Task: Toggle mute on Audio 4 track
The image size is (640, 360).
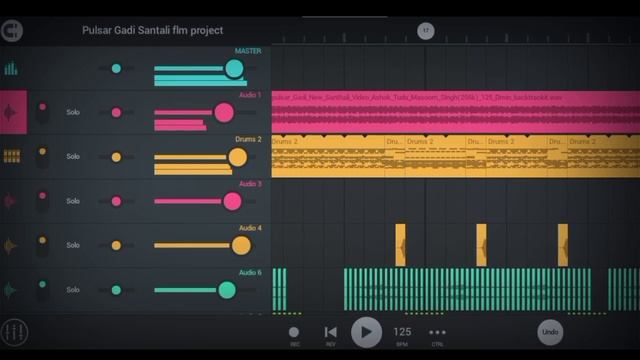Action: (42, 245)
